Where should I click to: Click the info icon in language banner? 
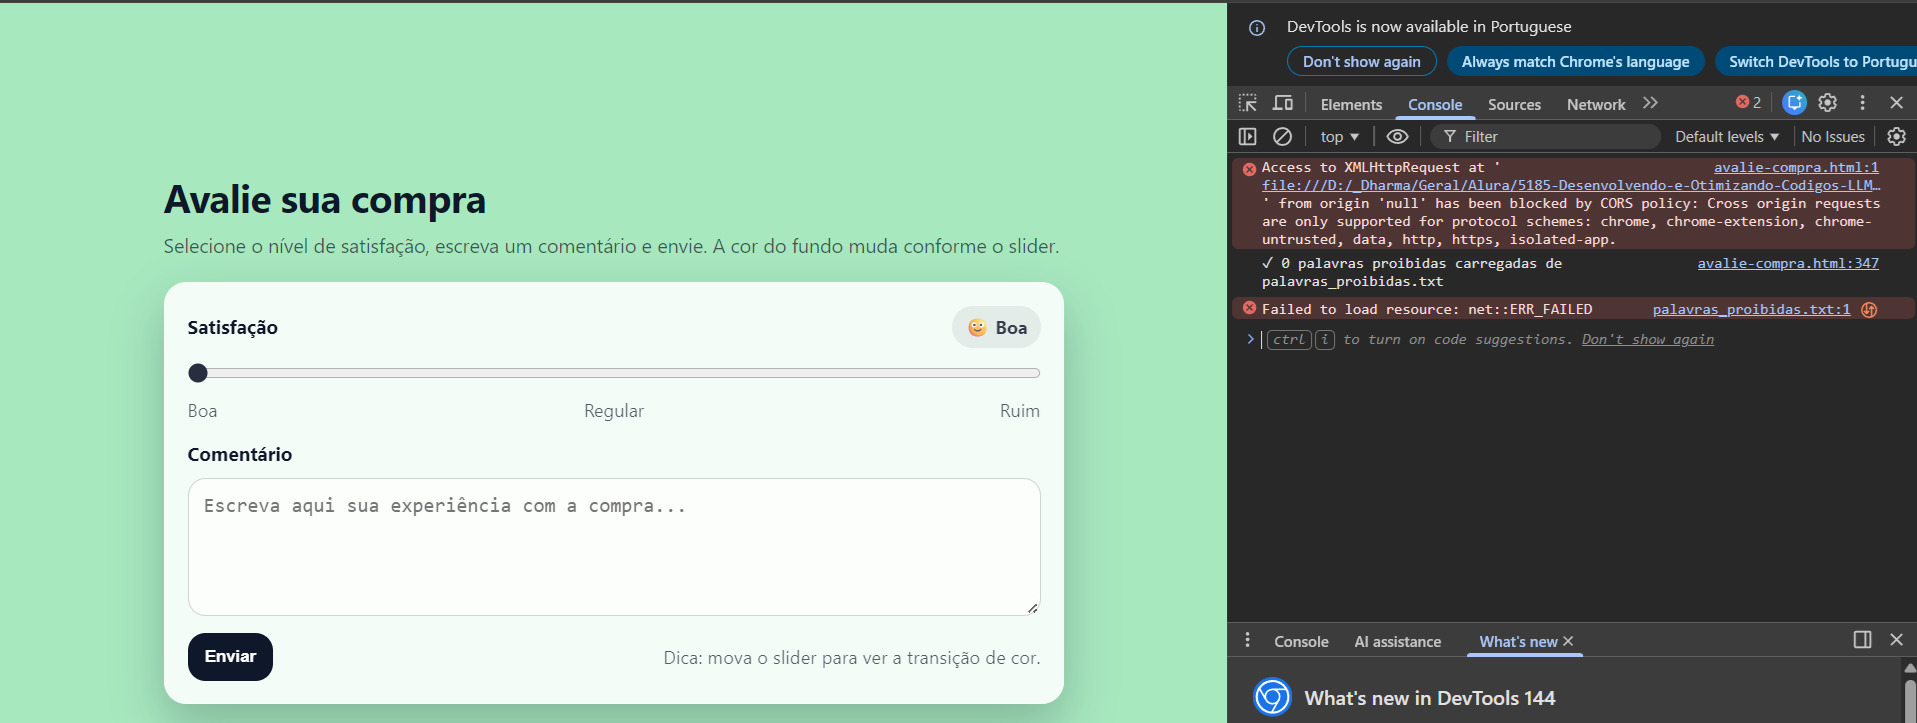(x=1257, y=28)
